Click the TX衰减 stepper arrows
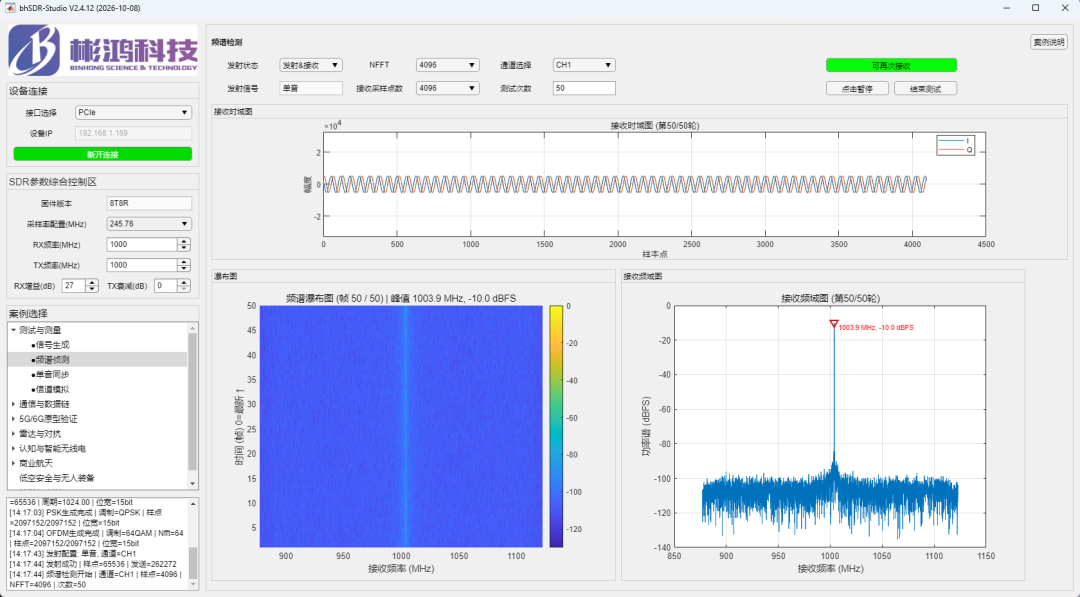The image size is (1080, 597). [x=184, y=286]
